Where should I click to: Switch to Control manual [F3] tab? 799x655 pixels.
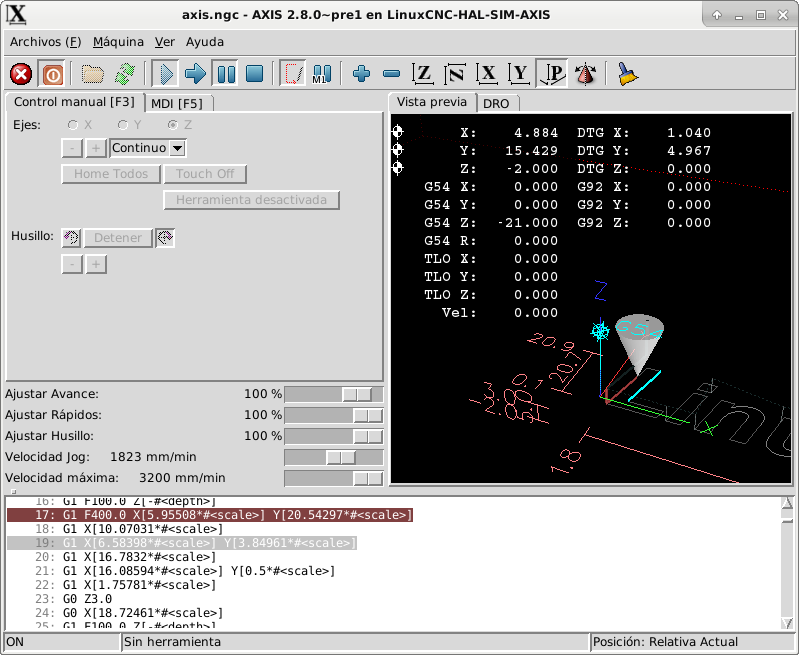pos(74,102)
